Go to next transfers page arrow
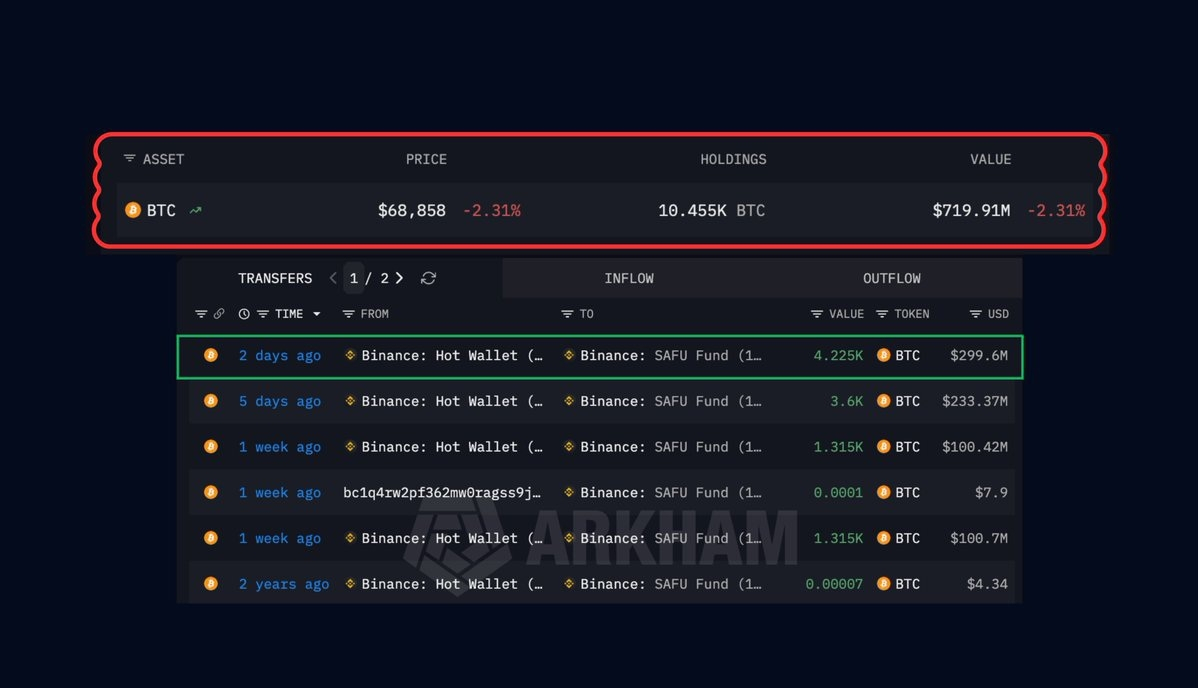The width and height of the screenshot is (1198, 688). (399, 278)
